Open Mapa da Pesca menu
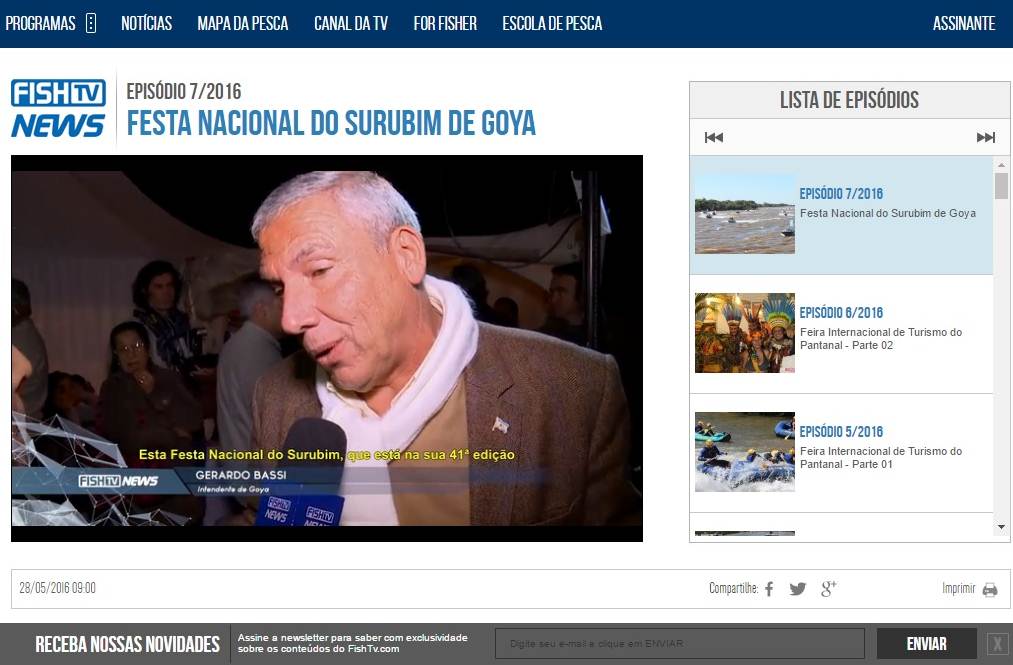The height and width of the screenshot is (665, 1013). click(243, 23)
